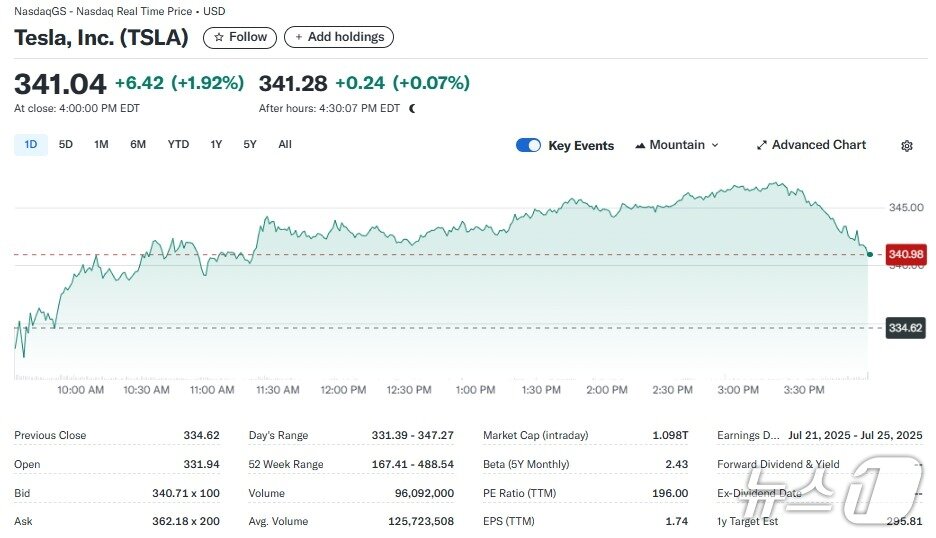This screenshot has height=538, width=936.
Task: Click the 345.00 y-axis label
Action: click(906, 208)
